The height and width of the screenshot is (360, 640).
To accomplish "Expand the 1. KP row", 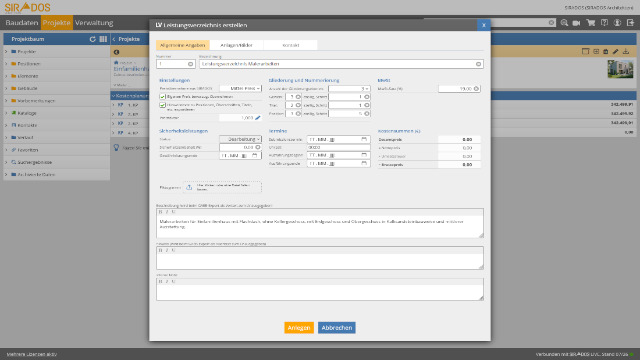I will pos(114,105).
